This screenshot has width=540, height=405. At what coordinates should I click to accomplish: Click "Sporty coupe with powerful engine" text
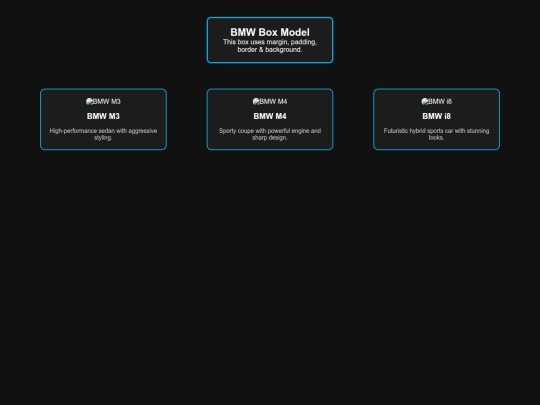[x=270, y=134]
